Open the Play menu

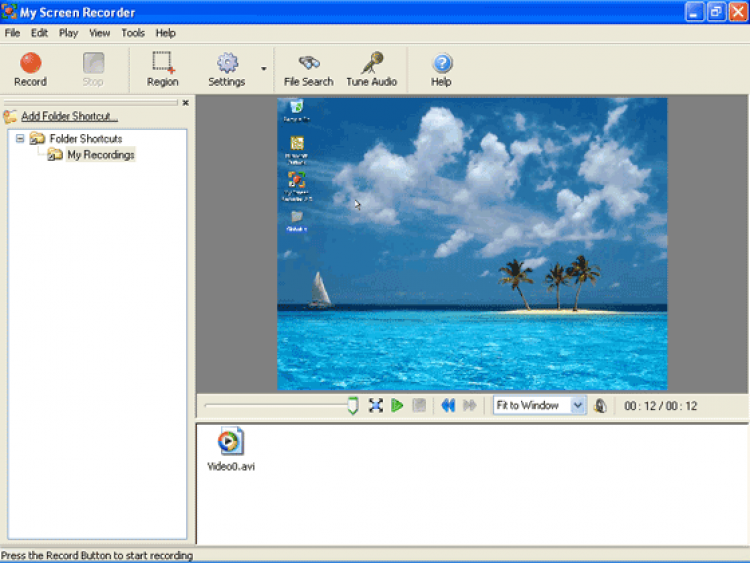[x=68, y=33]
